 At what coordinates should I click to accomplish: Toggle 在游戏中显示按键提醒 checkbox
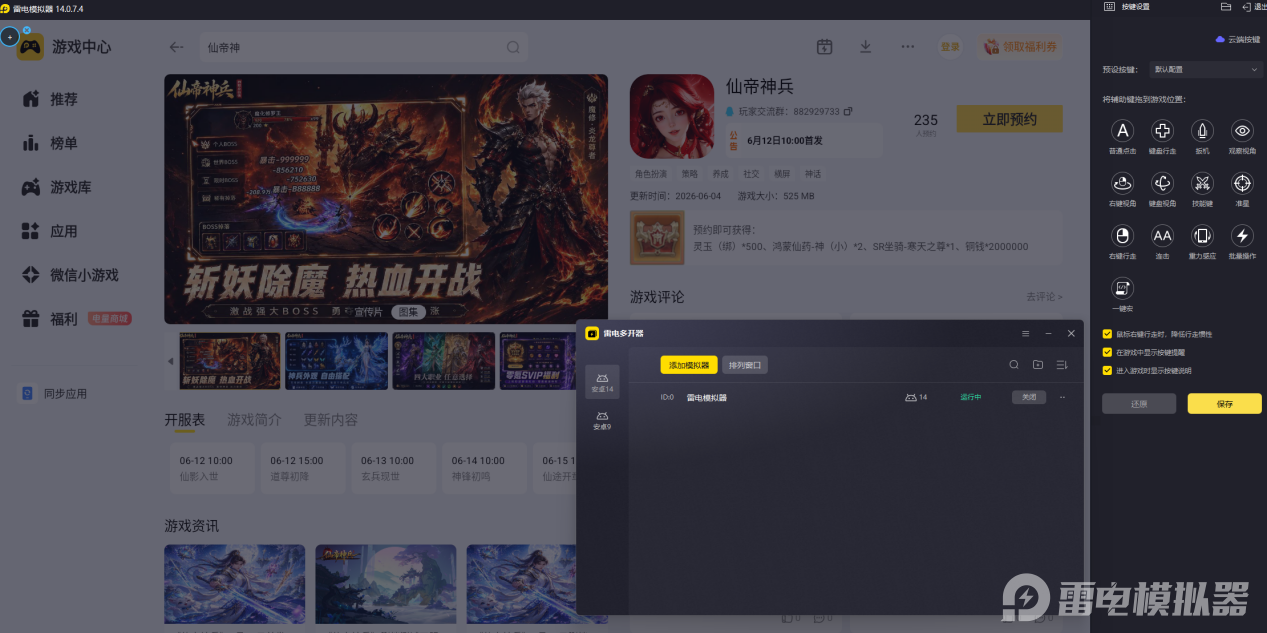pyautogui.click(x=1107, y=352)
